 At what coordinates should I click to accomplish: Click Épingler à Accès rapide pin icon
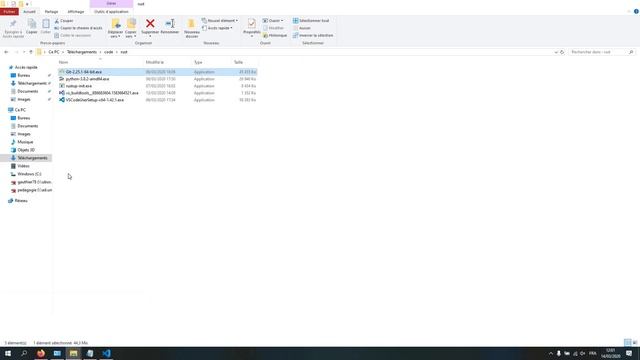pyautogui.click(x=13, y=24)
